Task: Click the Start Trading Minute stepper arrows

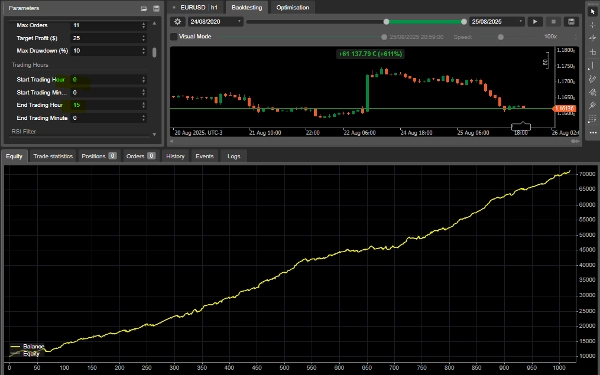Action: (143, 92)
